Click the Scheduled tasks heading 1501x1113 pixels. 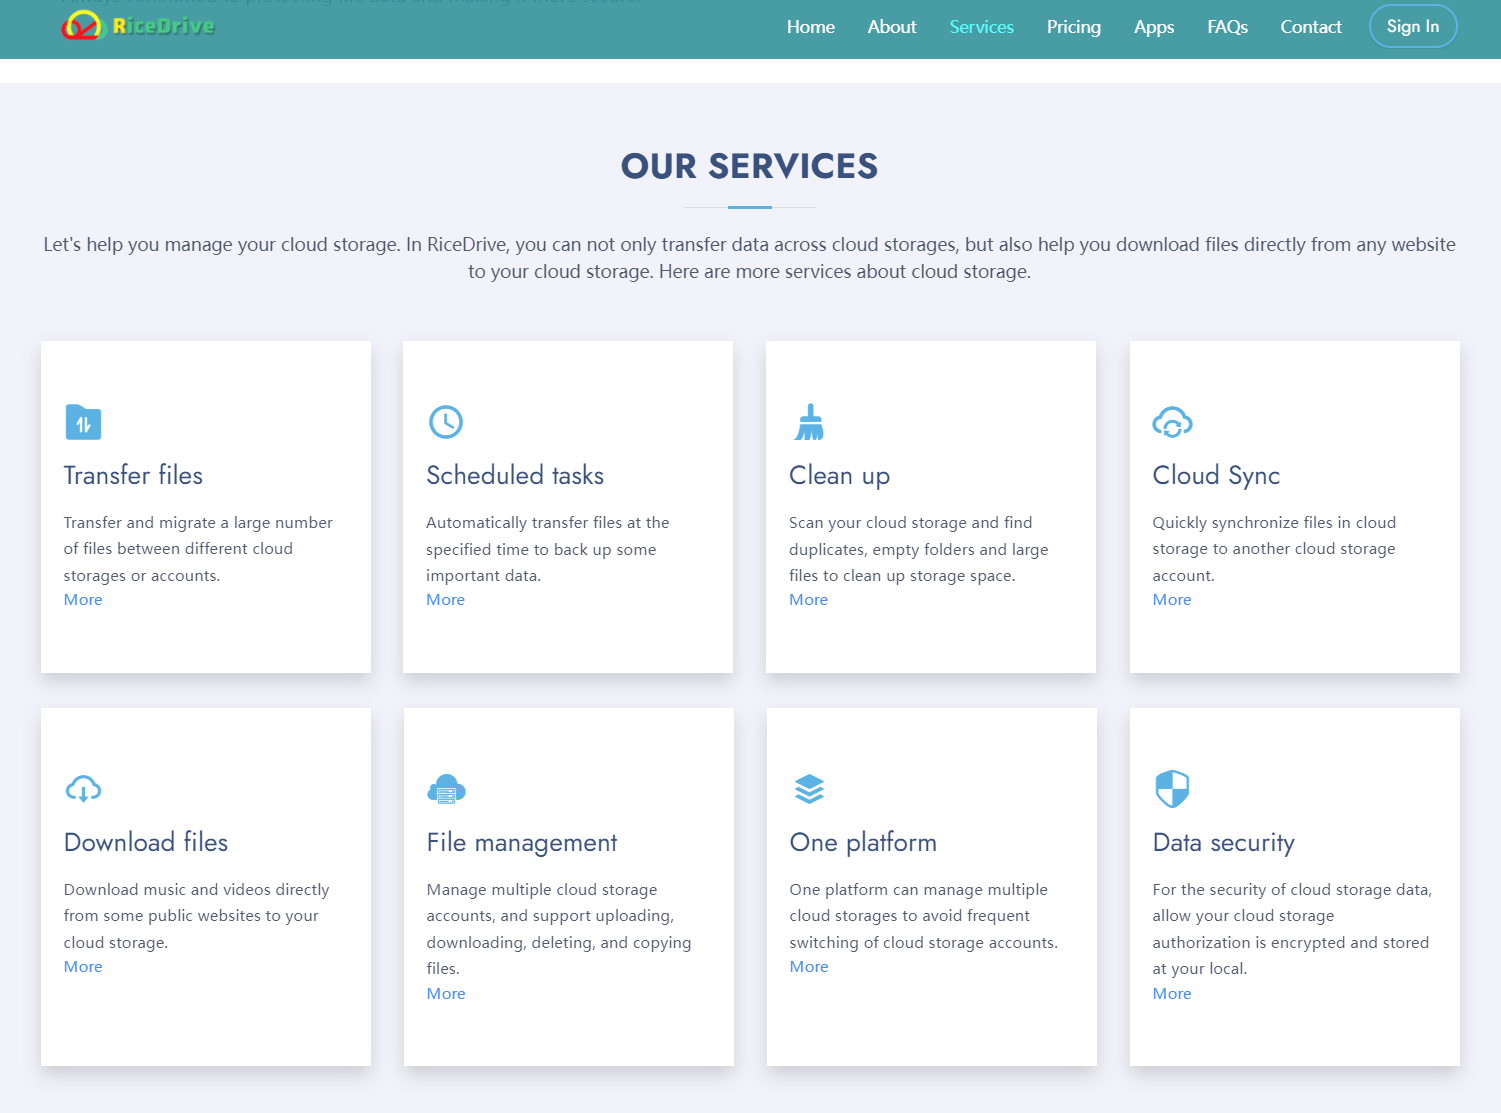click(515, 475)
